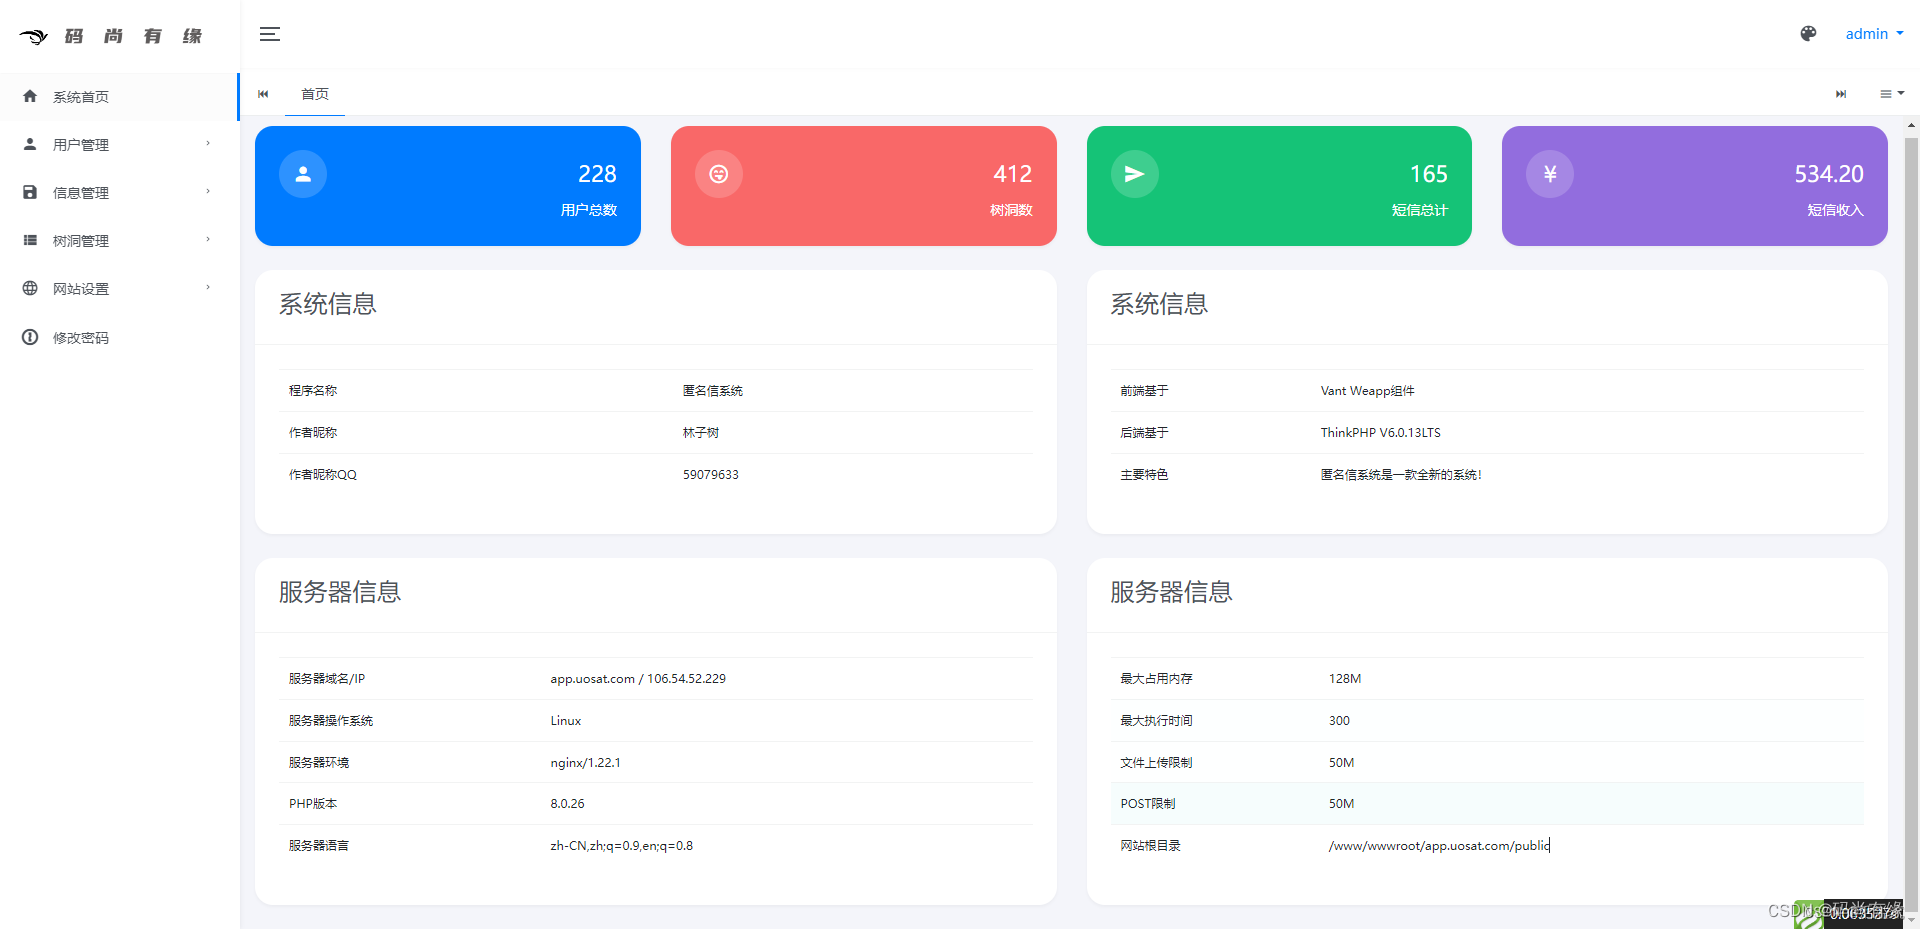
Task: Open 信息管理 menu item
Action: click(x=119, y=193)
